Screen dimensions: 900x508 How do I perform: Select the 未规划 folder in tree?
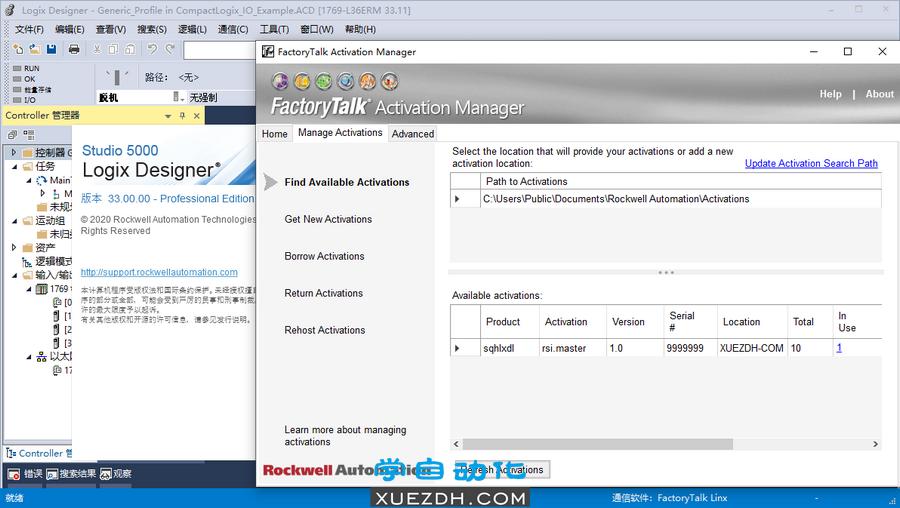[x=55, y=207]
